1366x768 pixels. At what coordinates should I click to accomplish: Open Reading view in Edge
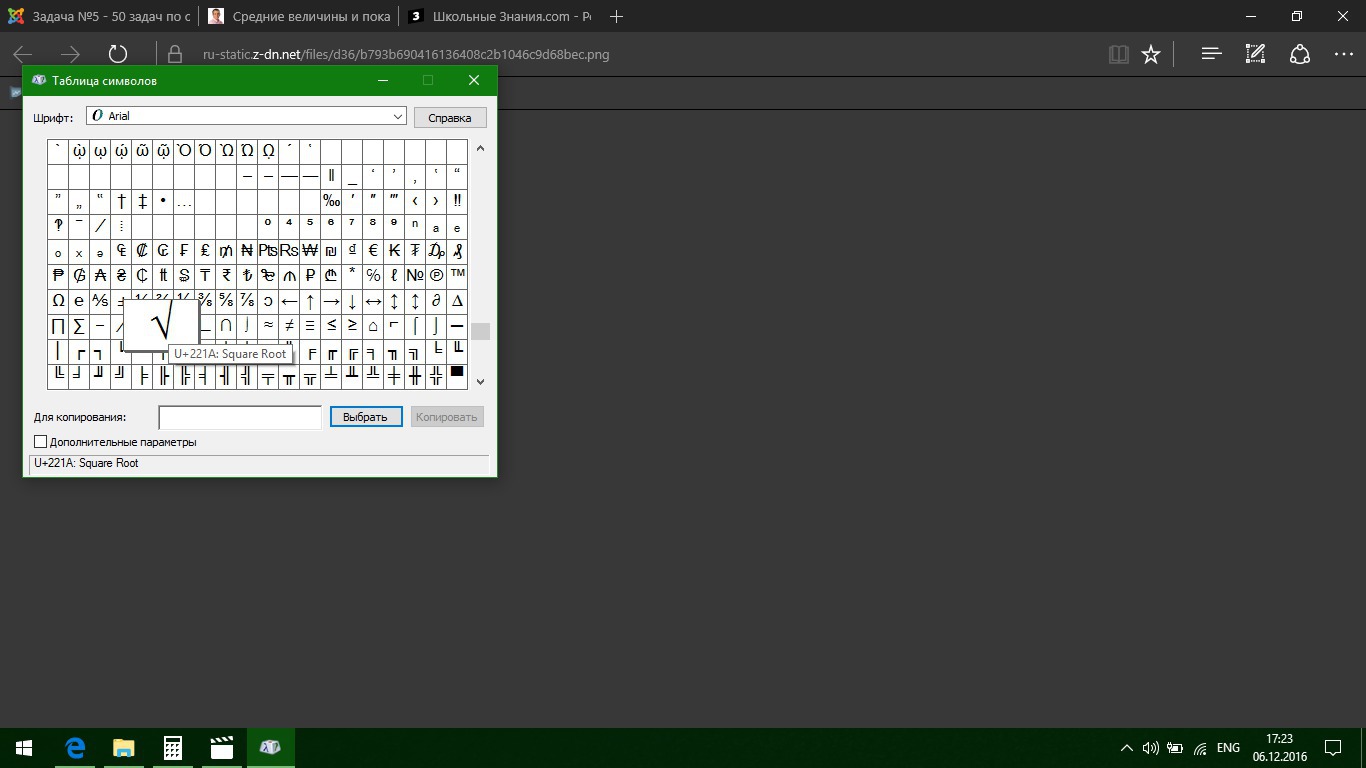click(x=1119, y=55)
